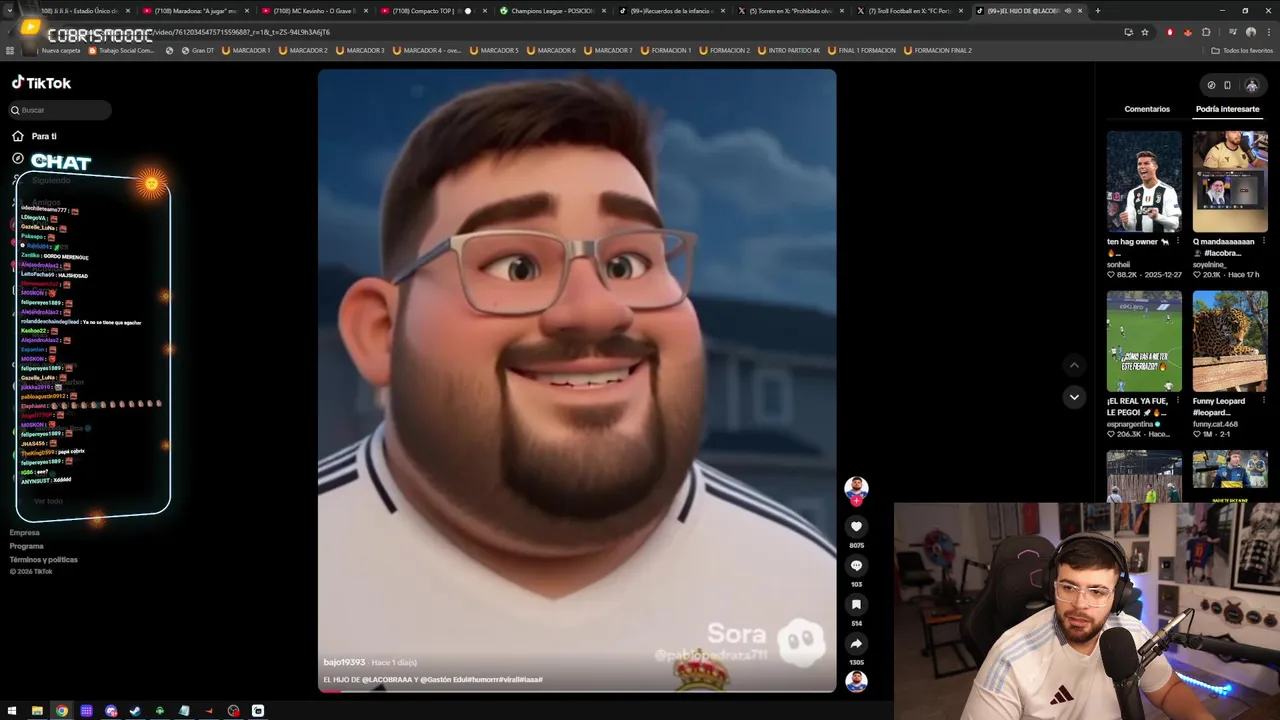Open the profile avatar at top right
1280x720 pixels.
(1251, 85)
